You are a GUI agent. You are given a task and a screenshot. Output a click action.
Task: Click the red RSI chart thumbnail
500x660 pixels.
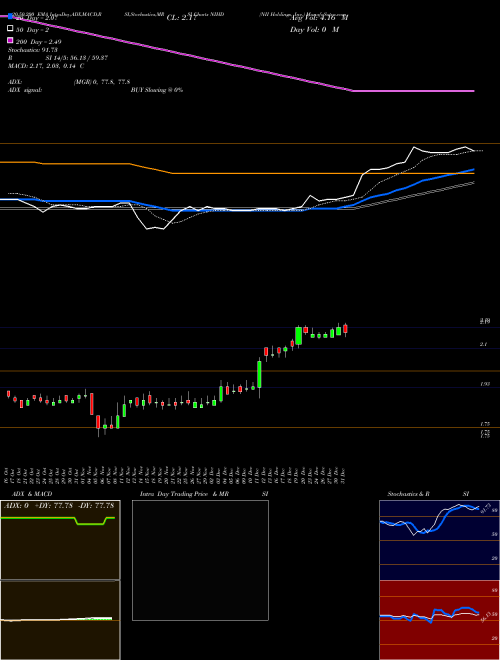coord(439,620)
